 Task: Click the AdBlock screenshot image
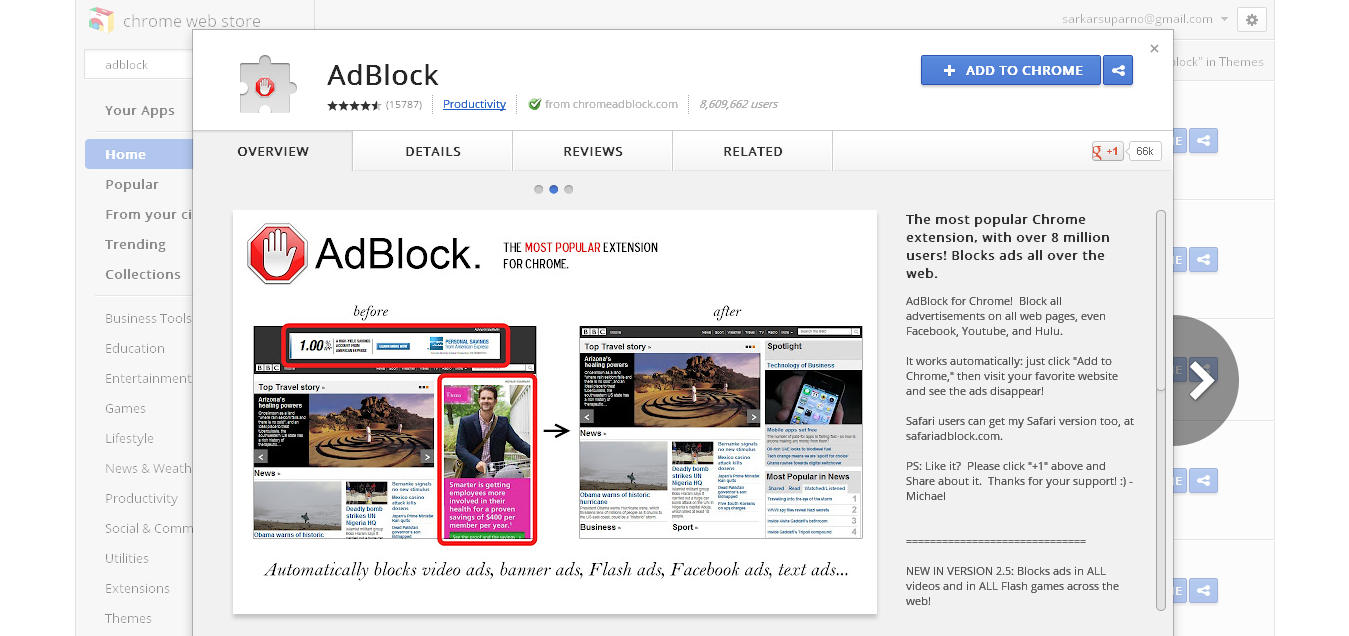[x=555, y=412]
